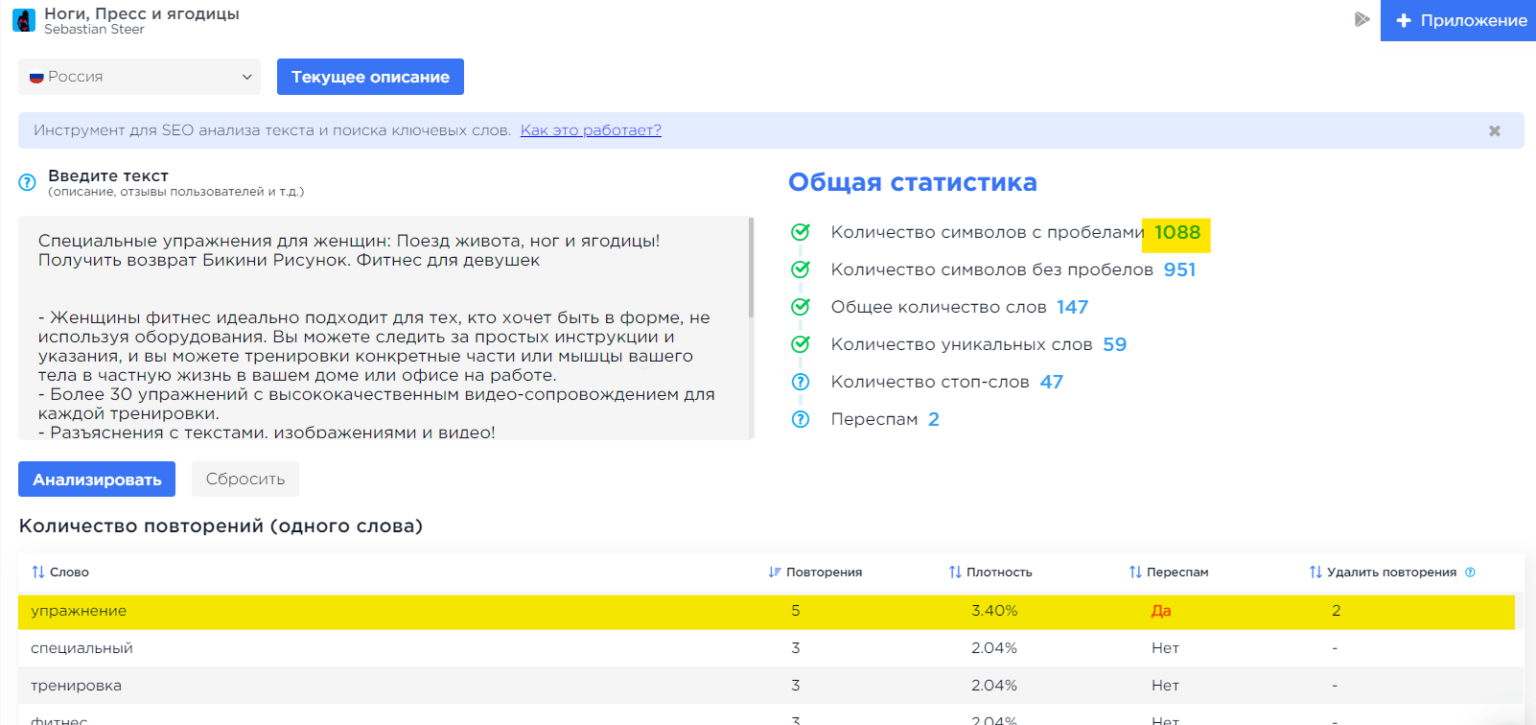Click the green checkmark beside Общее количество слов

(800, 307)
